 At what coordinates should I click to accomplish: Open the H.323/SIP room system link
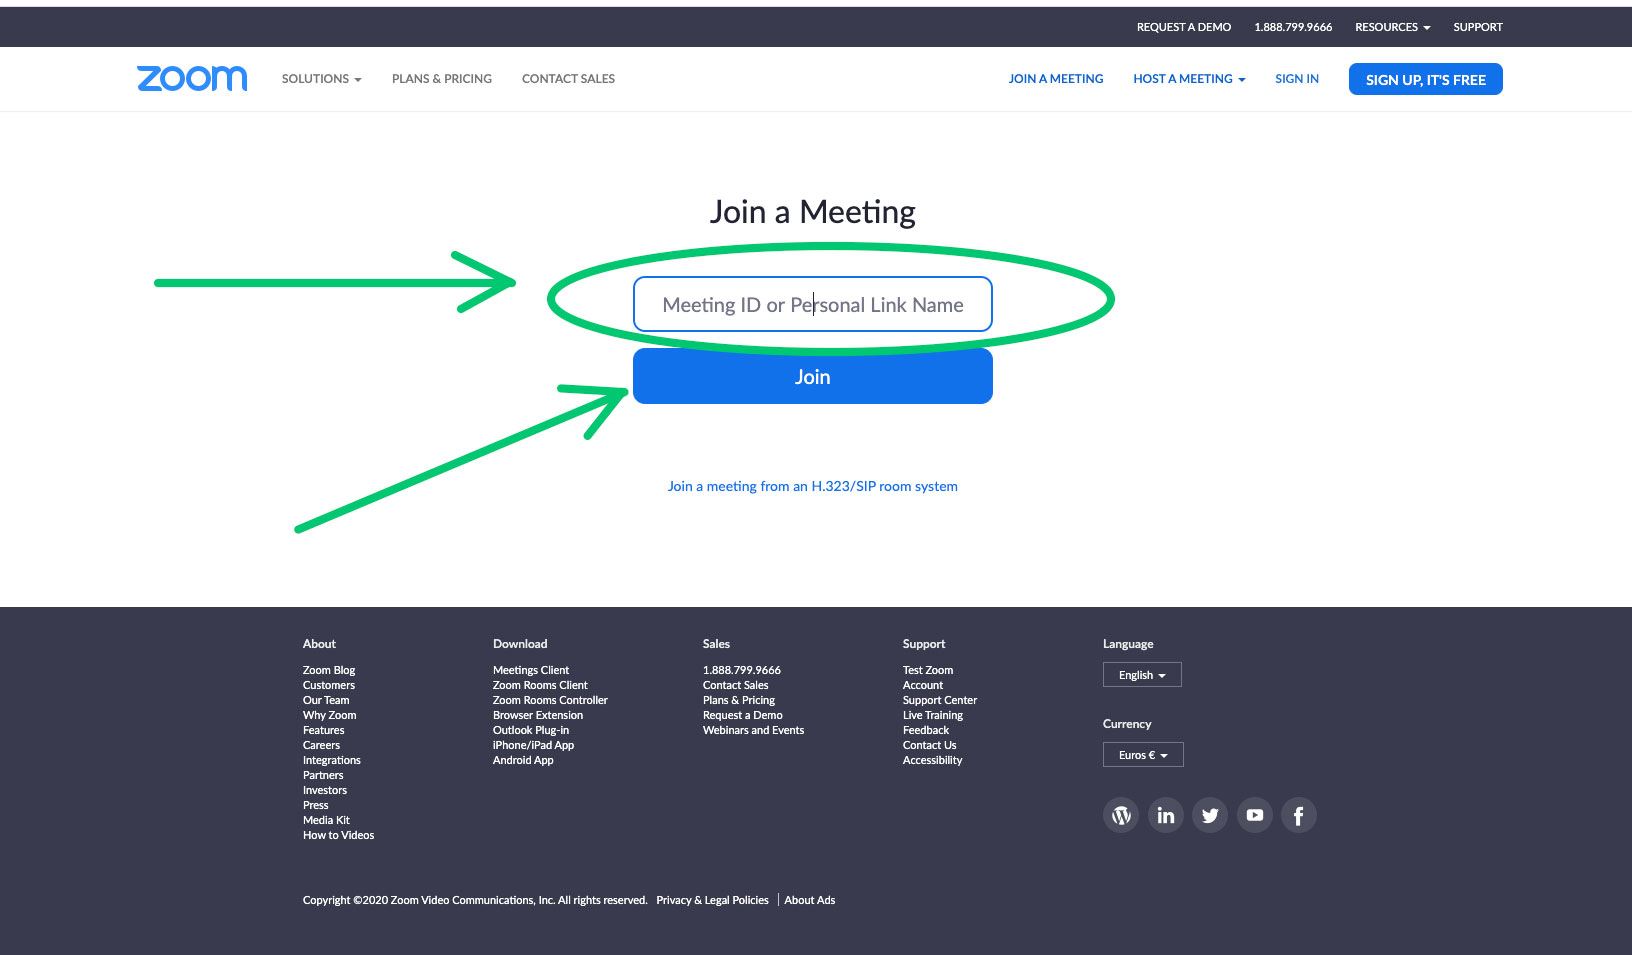[x=813, y=487]
